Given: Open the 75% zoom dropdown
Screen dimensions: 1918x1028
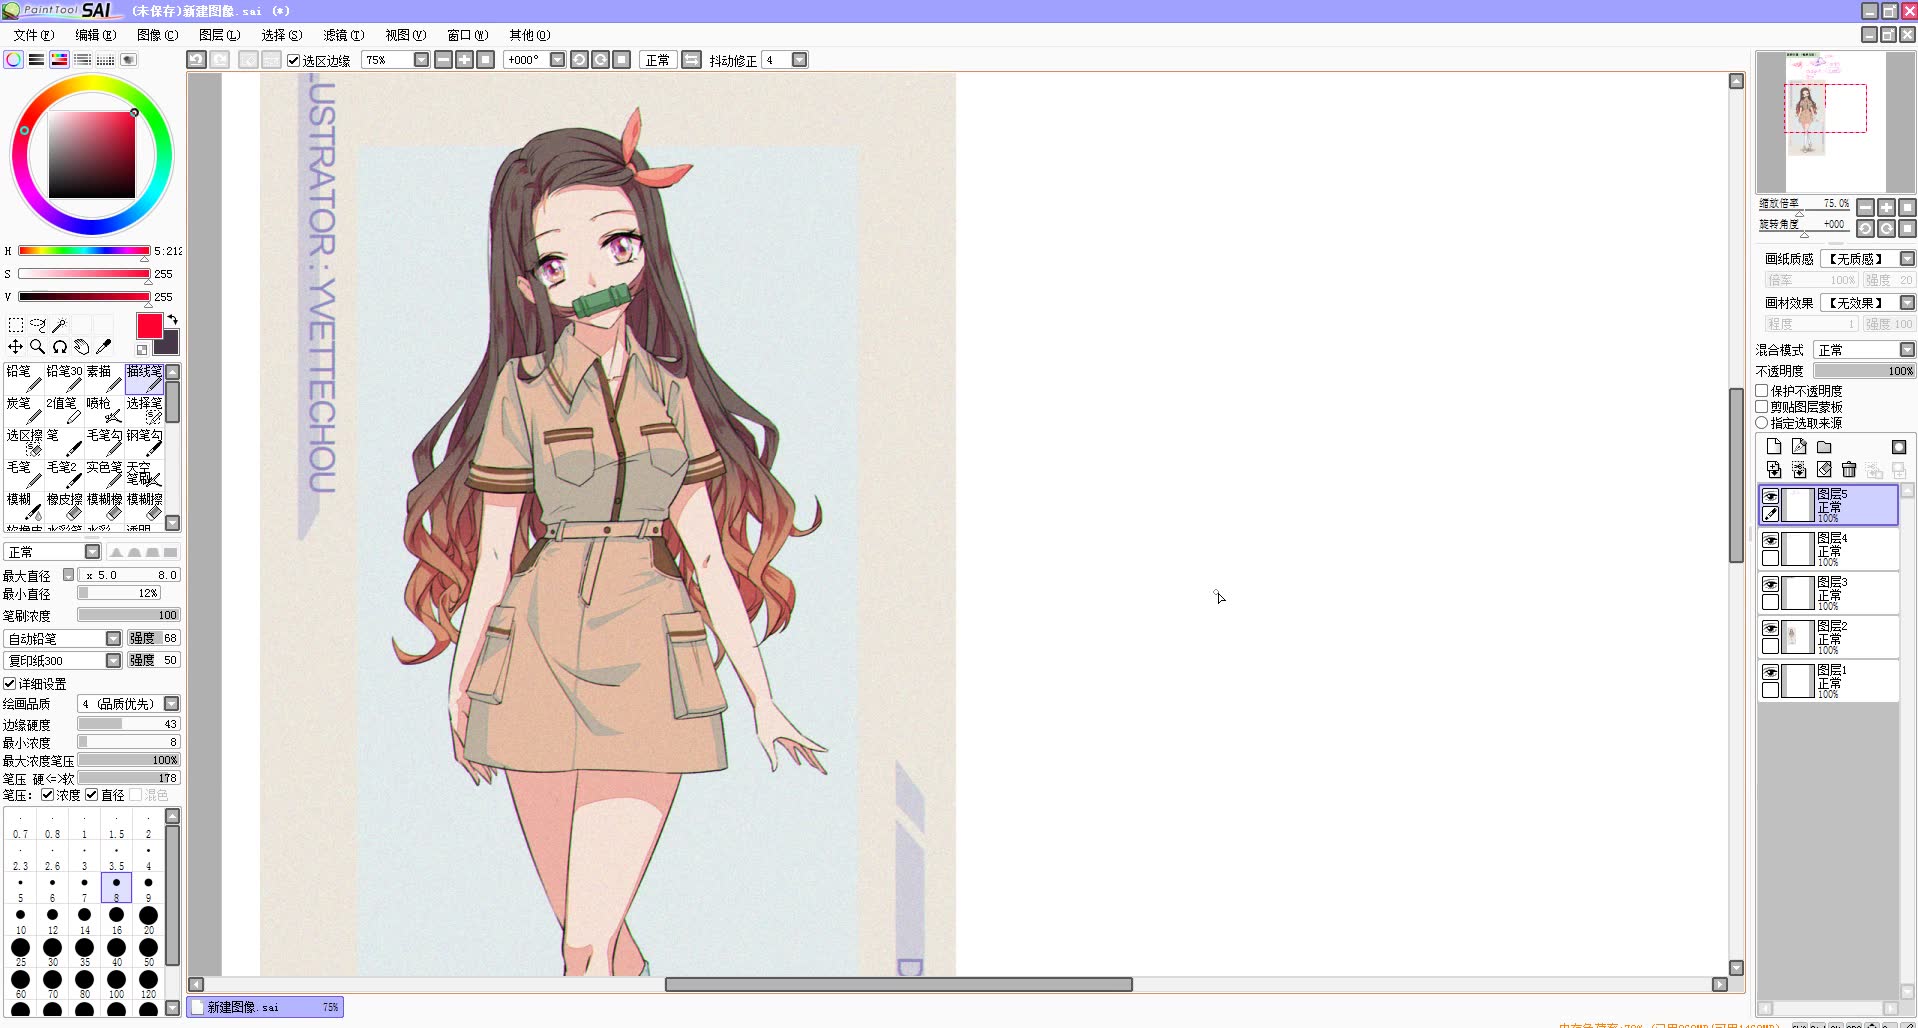Looking at the screenshot, I should tap(421, 60).
